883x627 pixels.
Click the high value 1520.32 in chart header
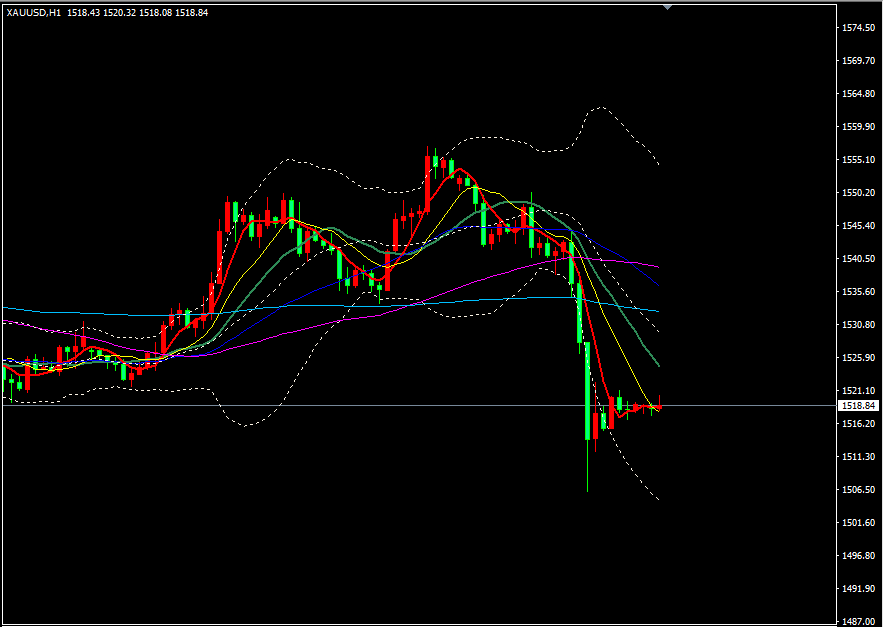tap(119, 13)
